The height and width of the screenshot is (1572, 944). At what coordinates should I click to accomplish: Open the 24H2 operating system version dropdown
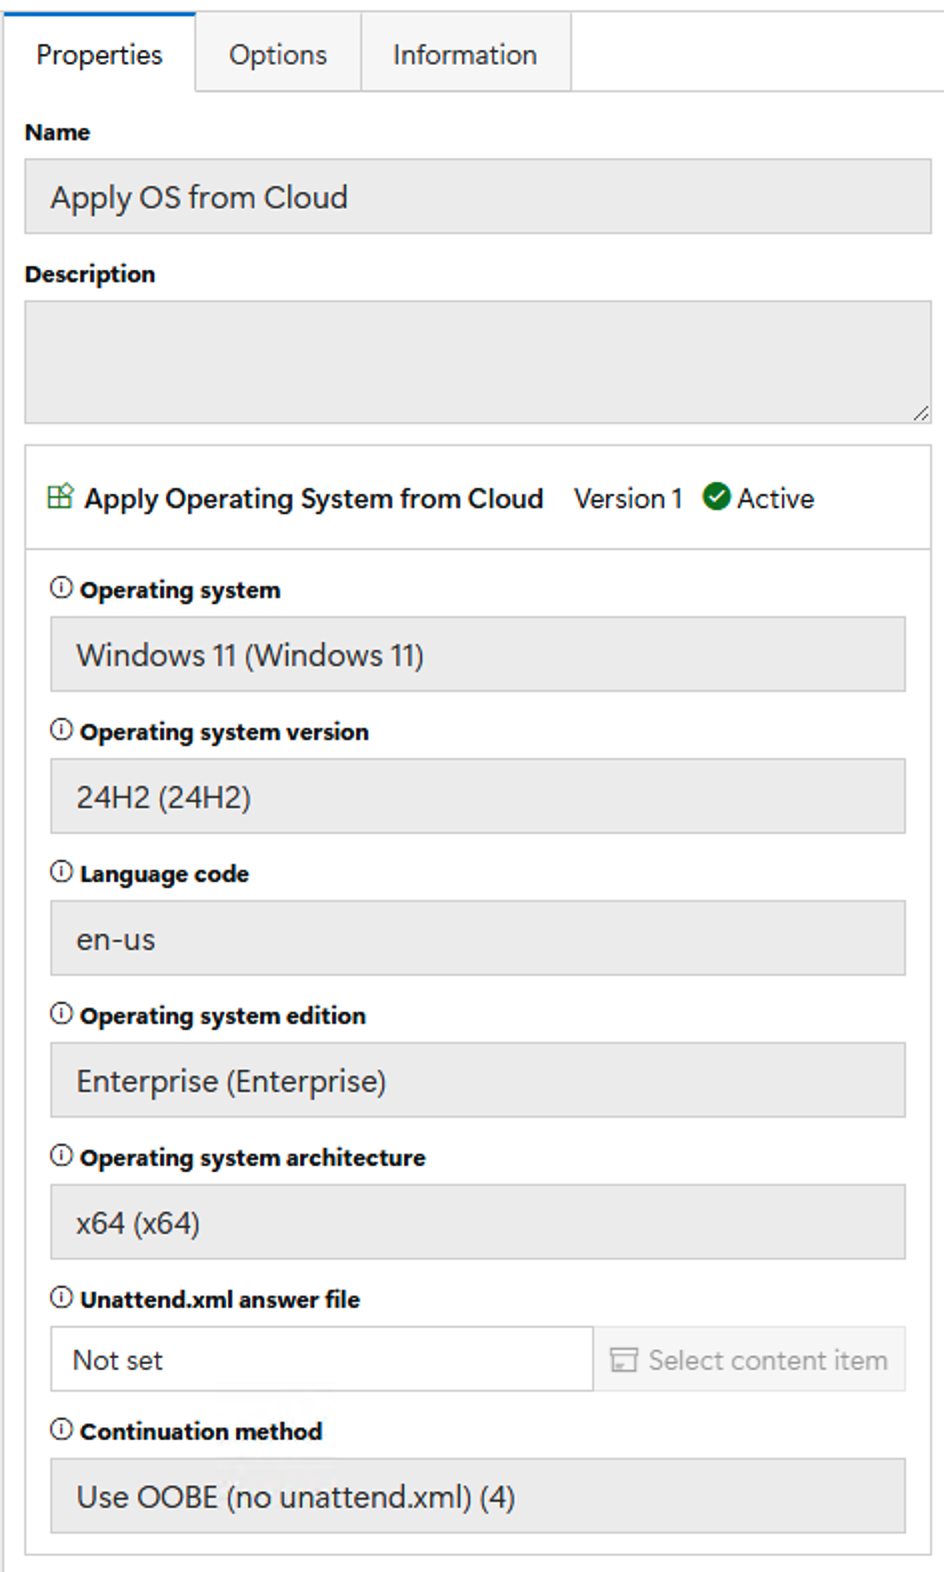[x=478, y=797]
